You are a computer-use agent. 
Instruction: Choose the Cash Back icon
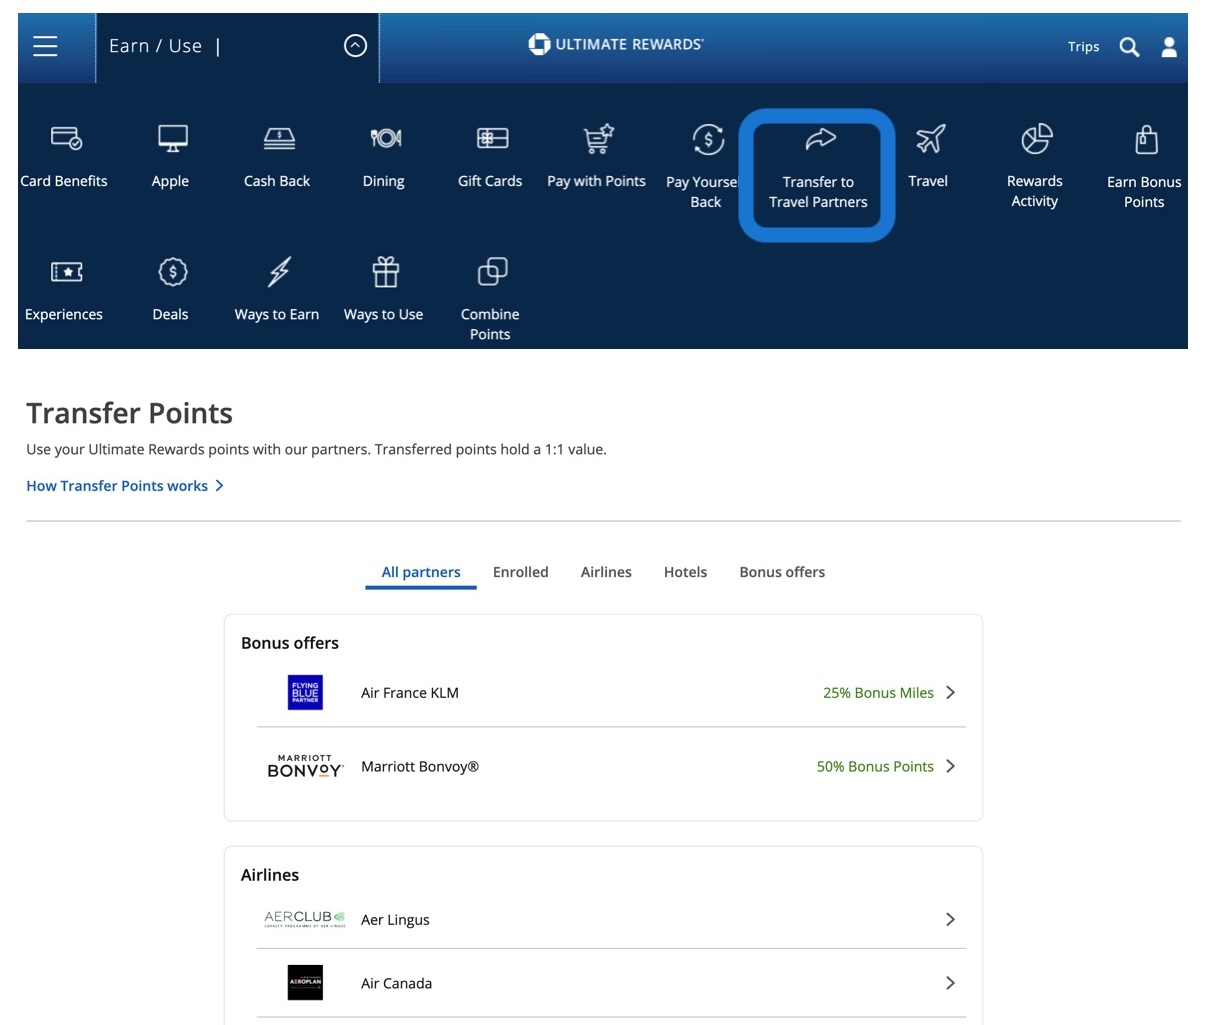click(x=279, y=138)
